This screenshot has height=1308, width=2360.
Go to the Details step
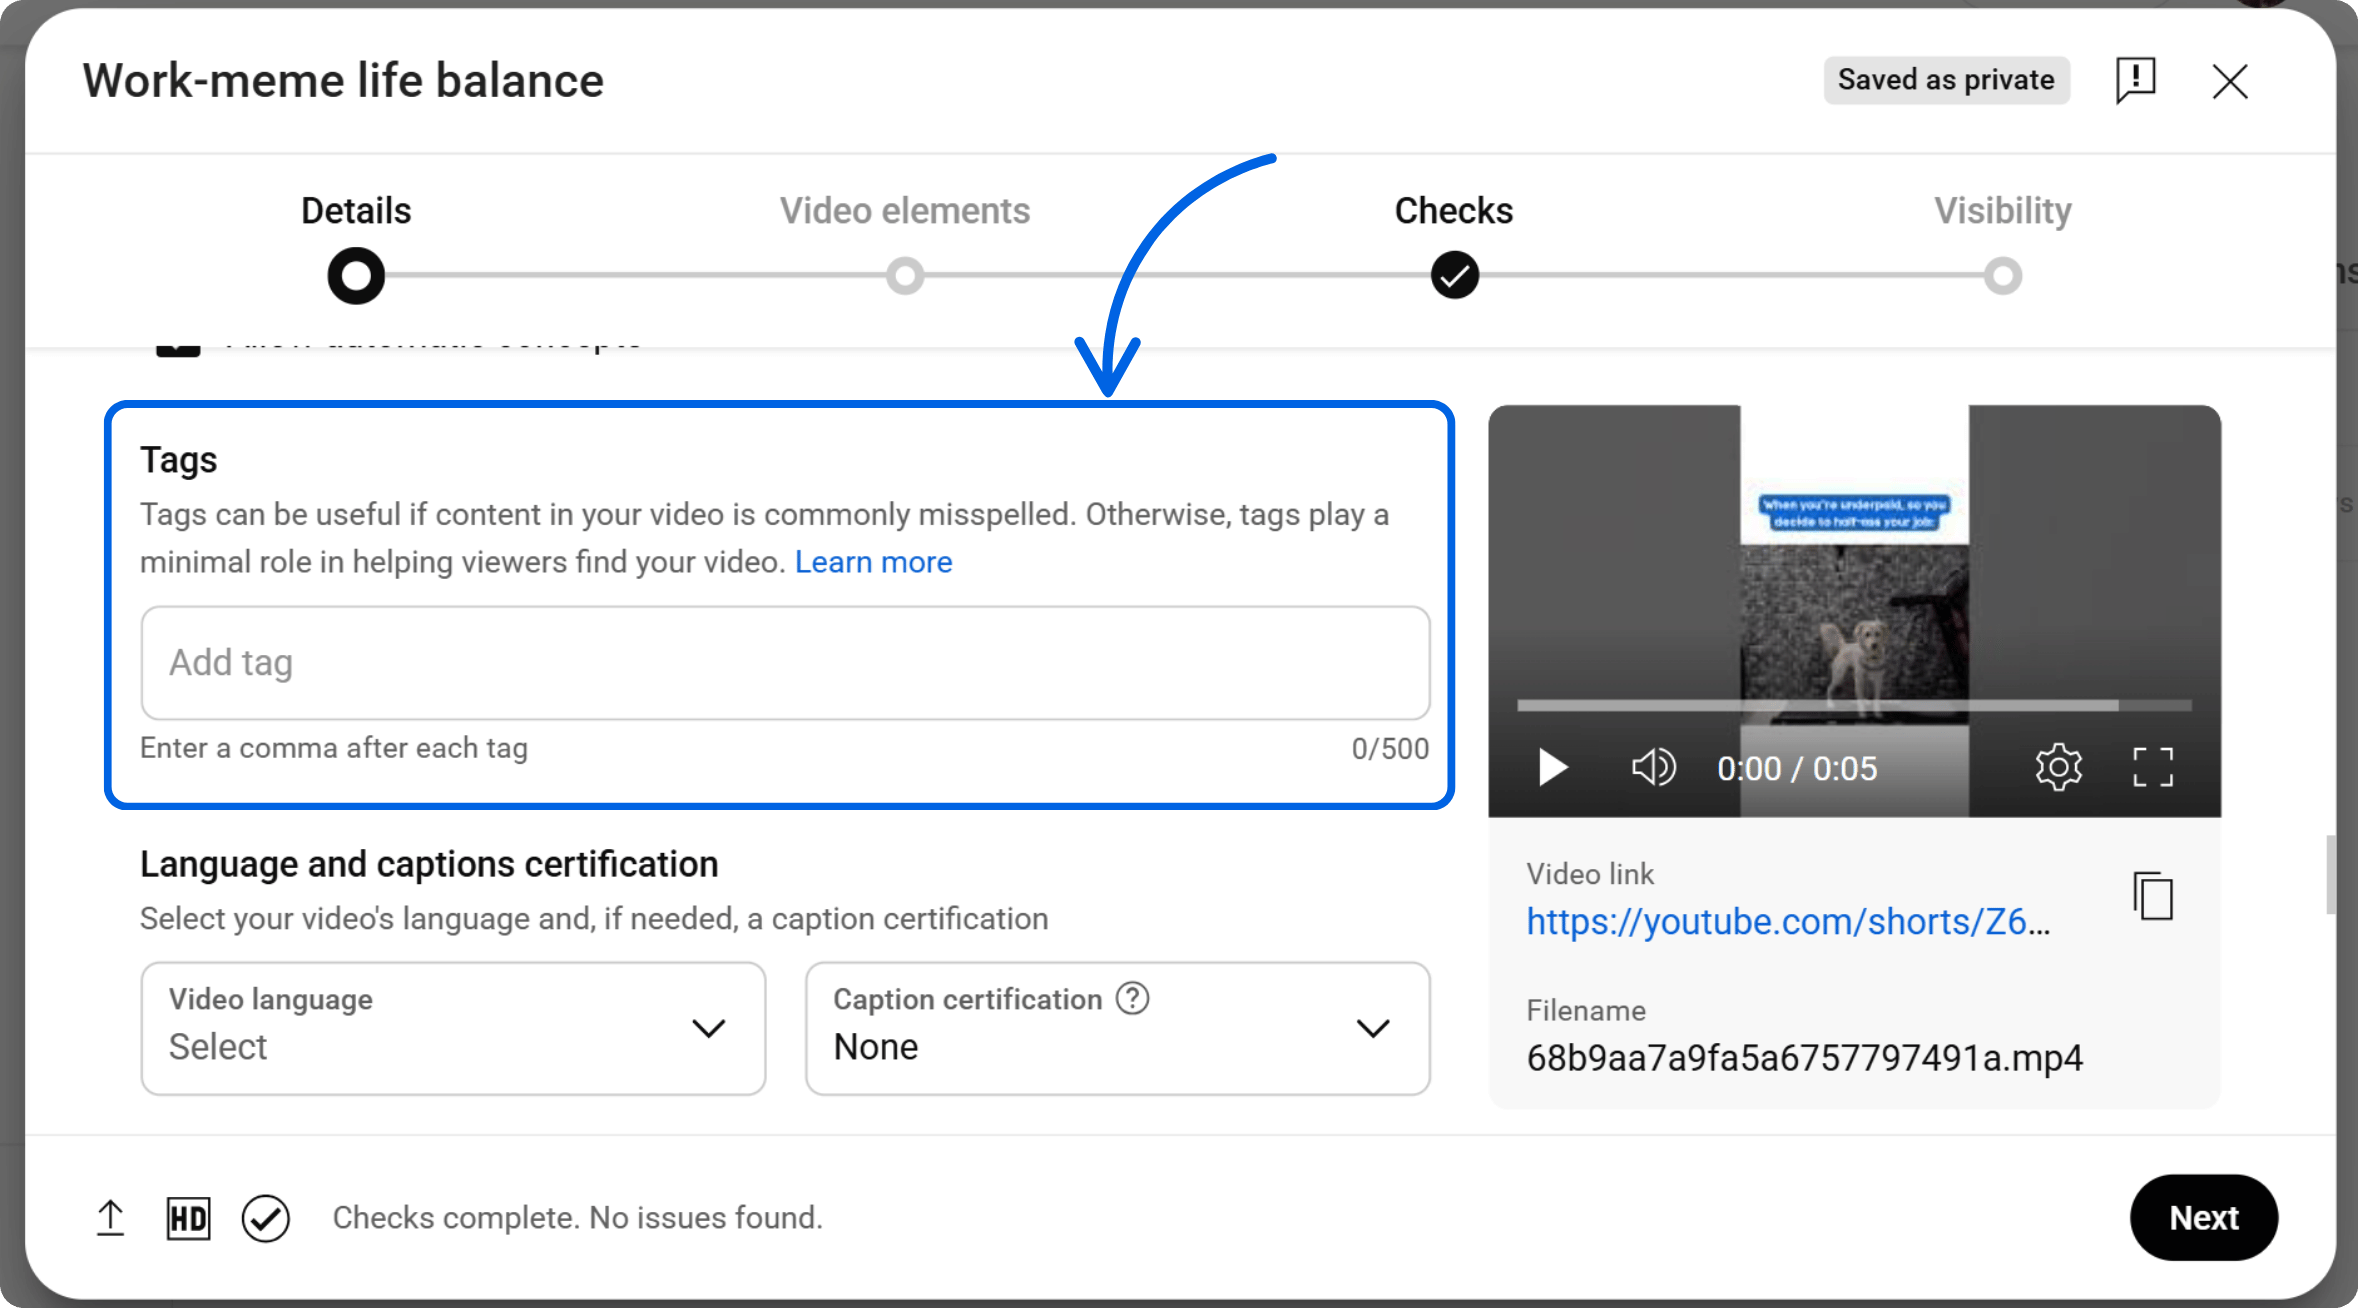click(x=355, y=275)
